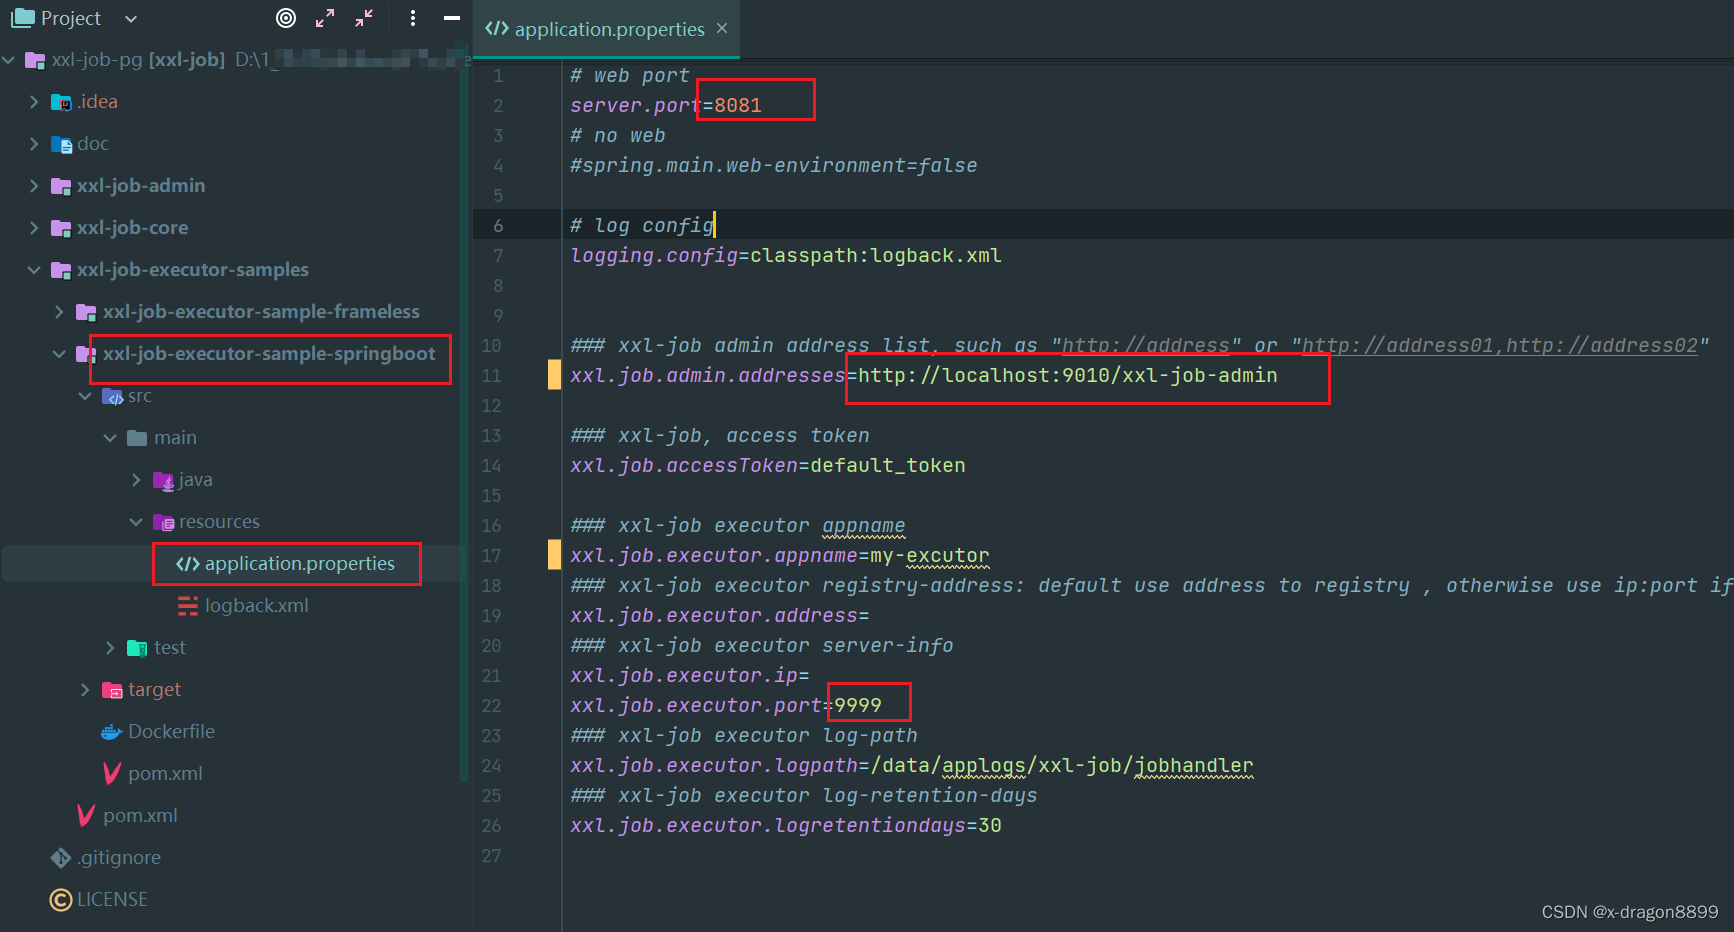Expand the xxl-job-executor-sample-frameless chevron
The width and height of the screenshot is (1734, 932).
click(x=59, y=312)
